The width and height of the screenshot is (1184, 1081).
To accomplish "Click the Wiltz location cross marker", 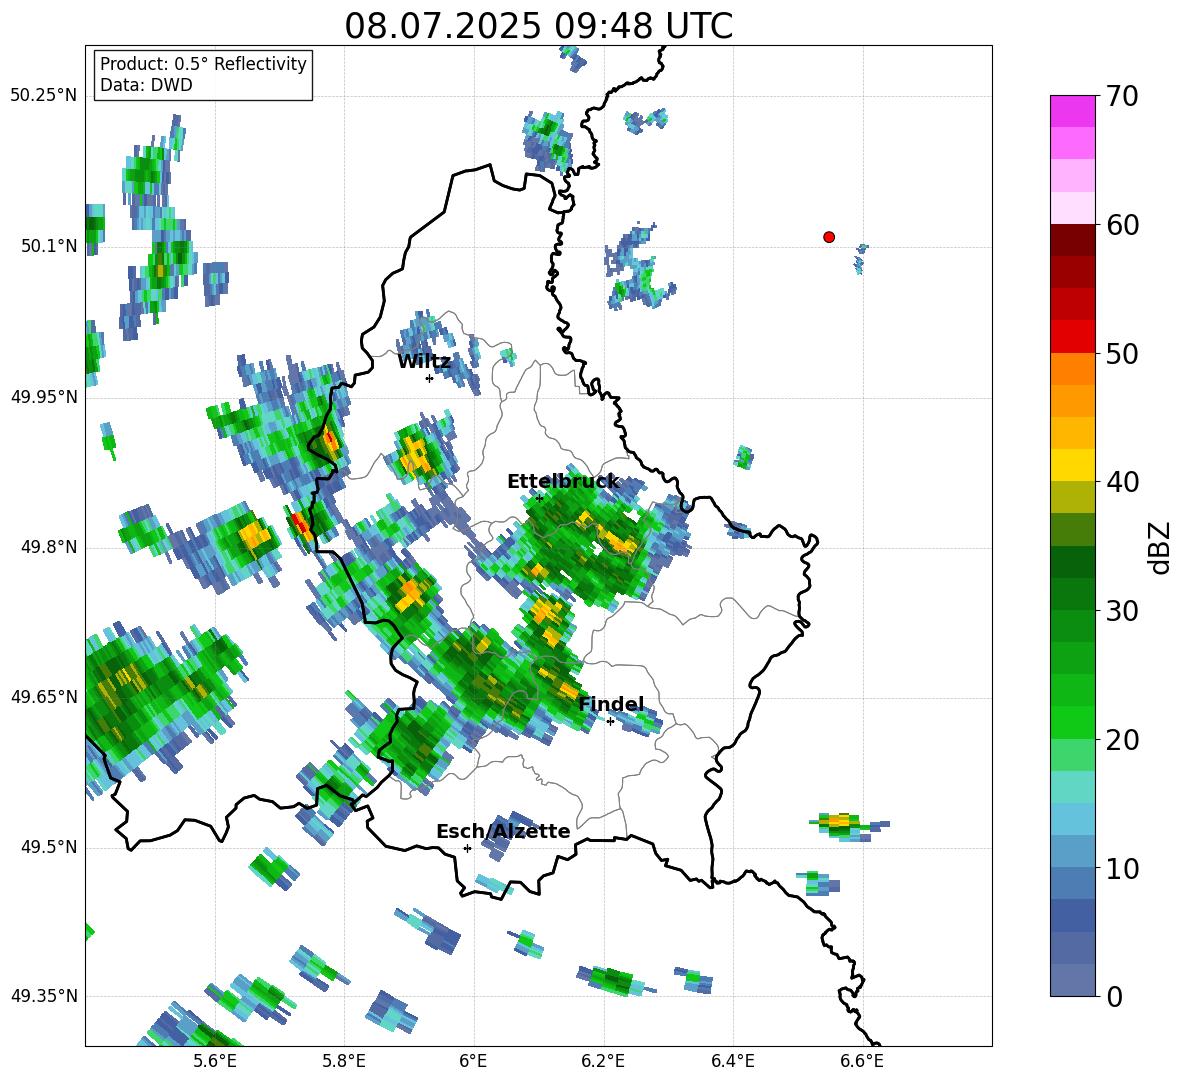I will coord(429,379).
